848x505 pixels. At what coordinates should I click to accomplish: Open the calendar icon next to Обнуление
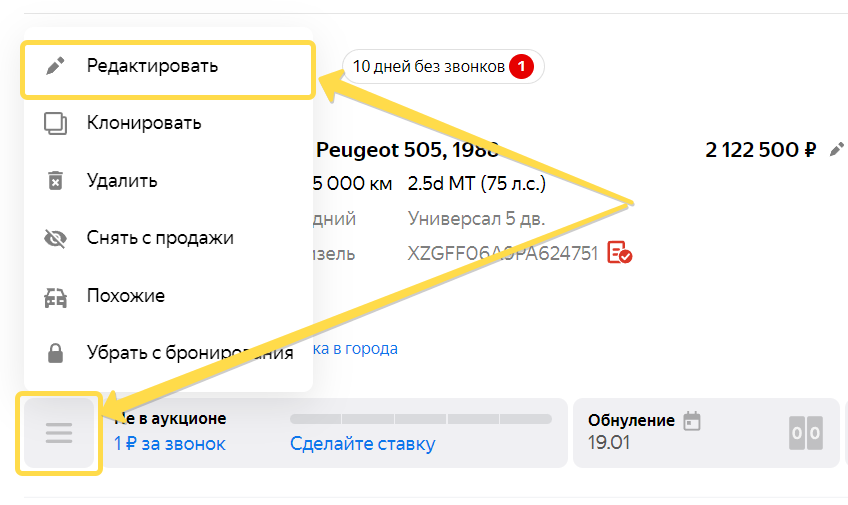[x=691, y=421]
